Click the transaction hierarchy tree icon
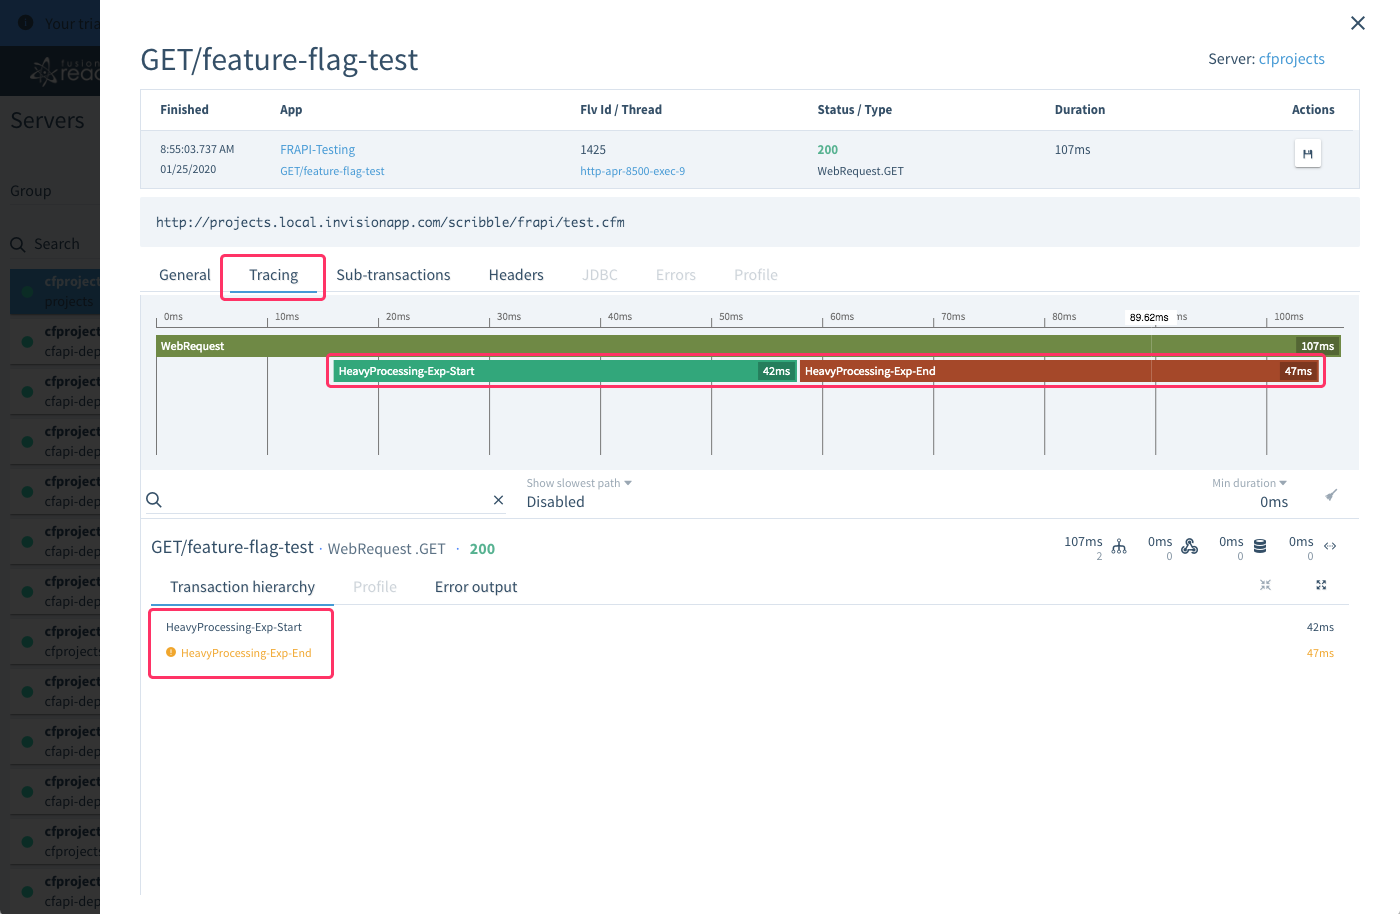Screen dimensions: 1400x914 (1119, 546)
